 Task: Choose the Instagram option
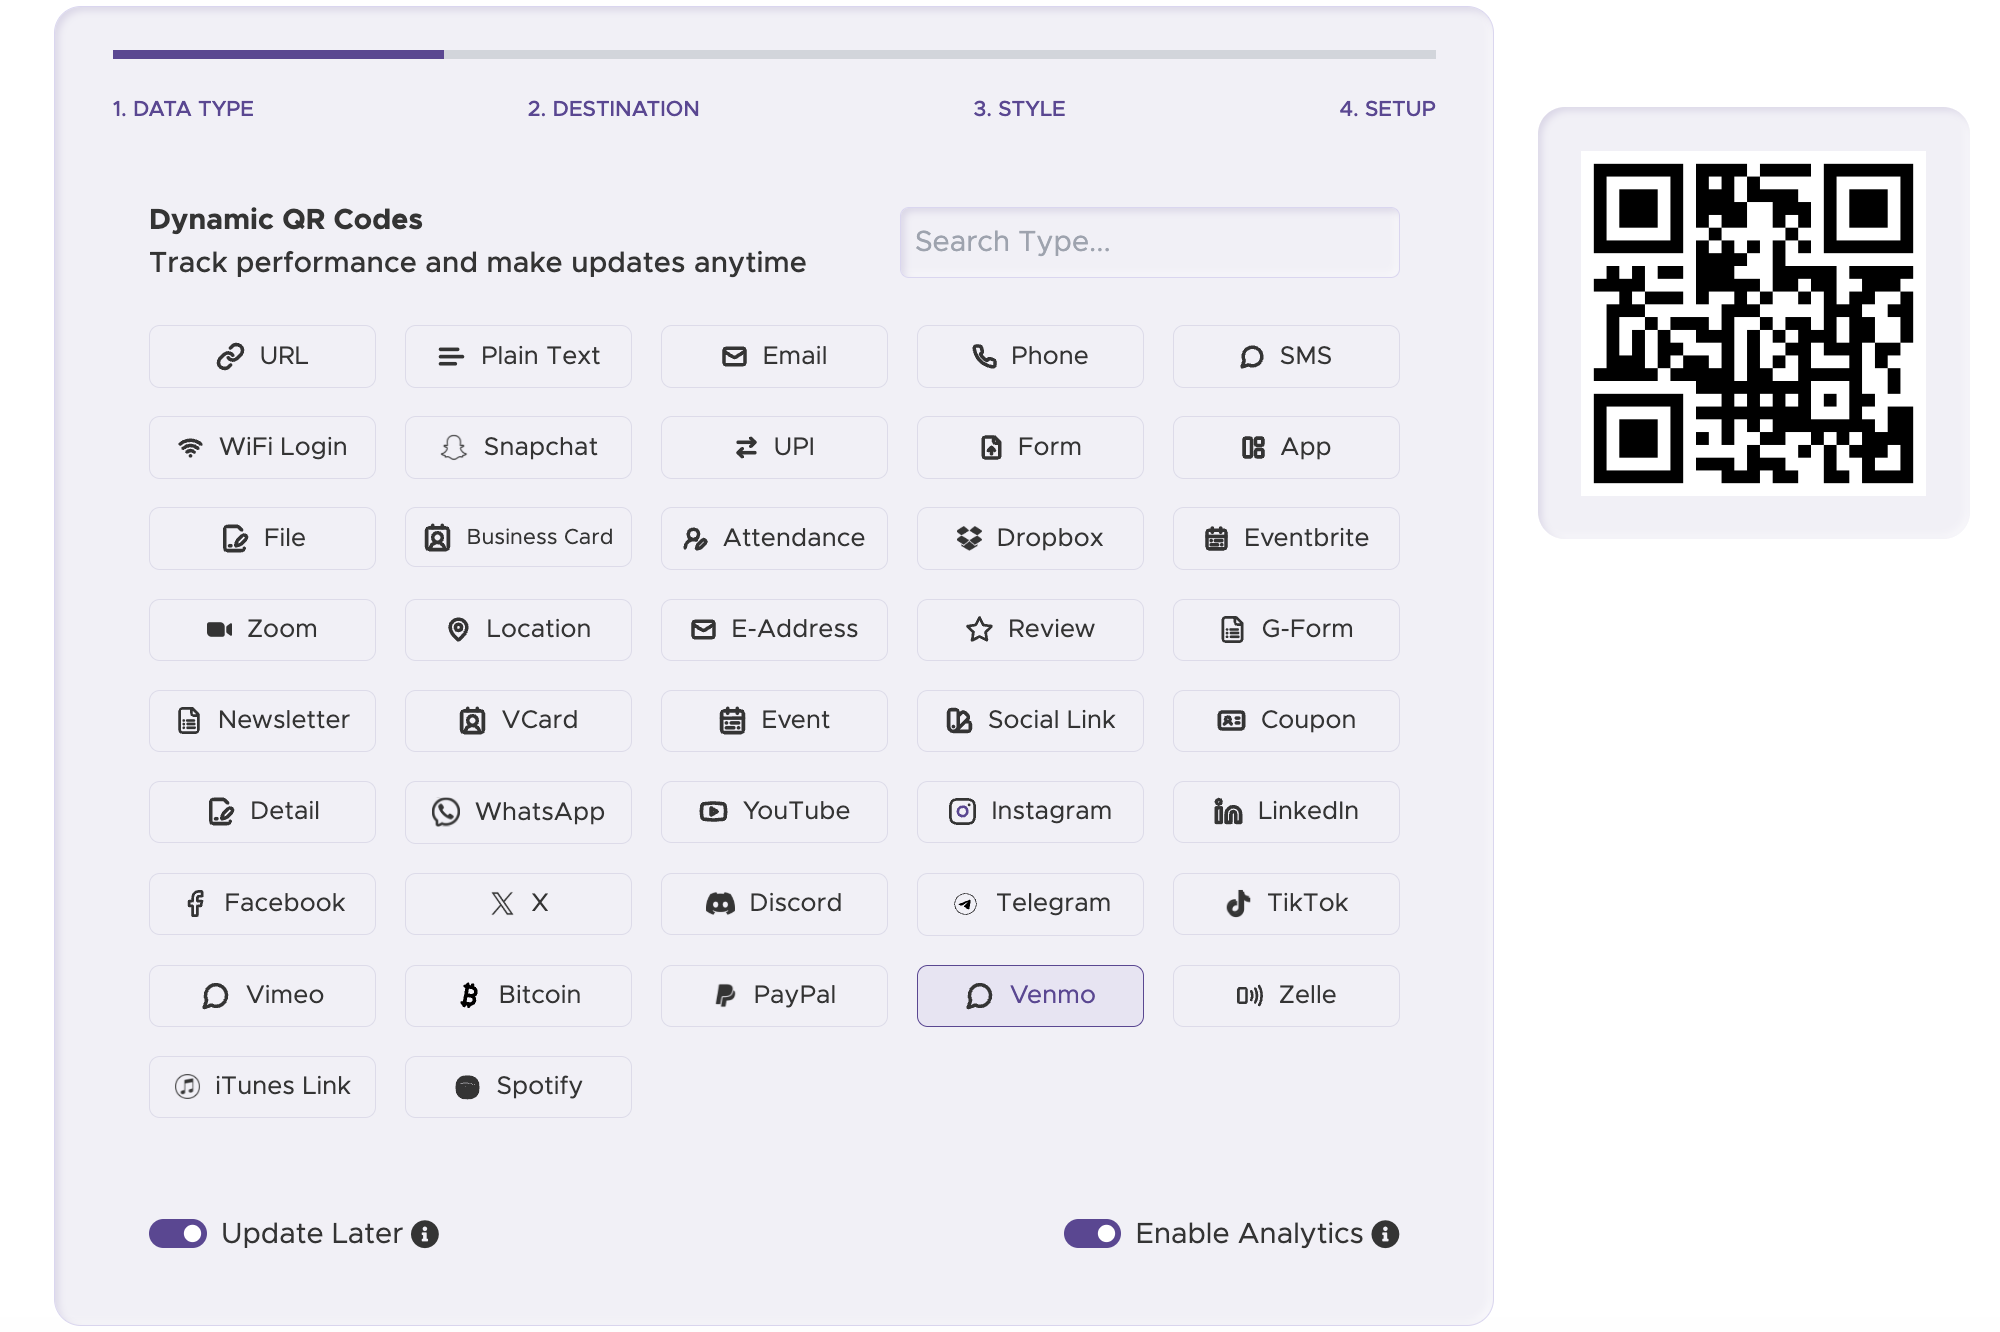click(x=1030, y=811)
